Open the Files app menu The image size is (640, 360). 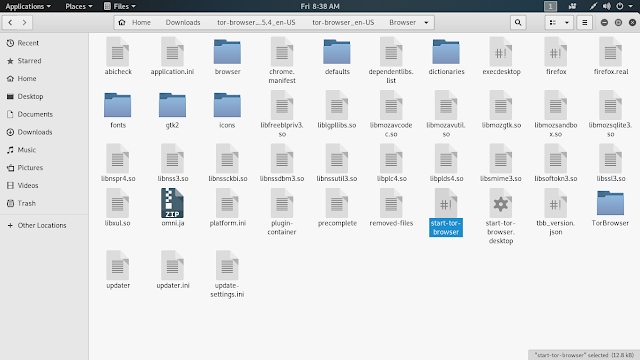120,6
